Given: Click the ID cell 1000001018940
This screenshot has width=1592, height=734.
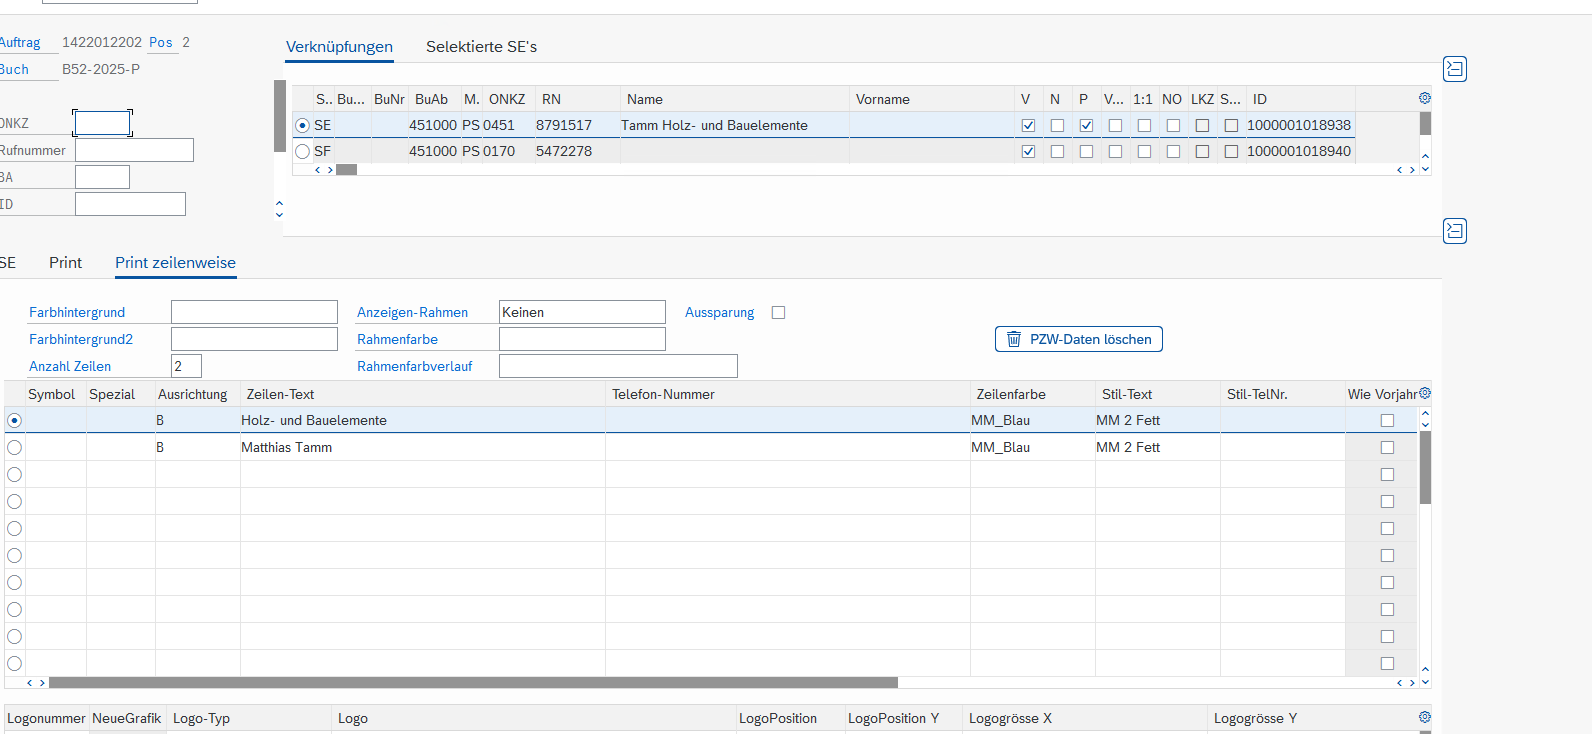Looking at the screenshot, I should (x=1298, y=151).
